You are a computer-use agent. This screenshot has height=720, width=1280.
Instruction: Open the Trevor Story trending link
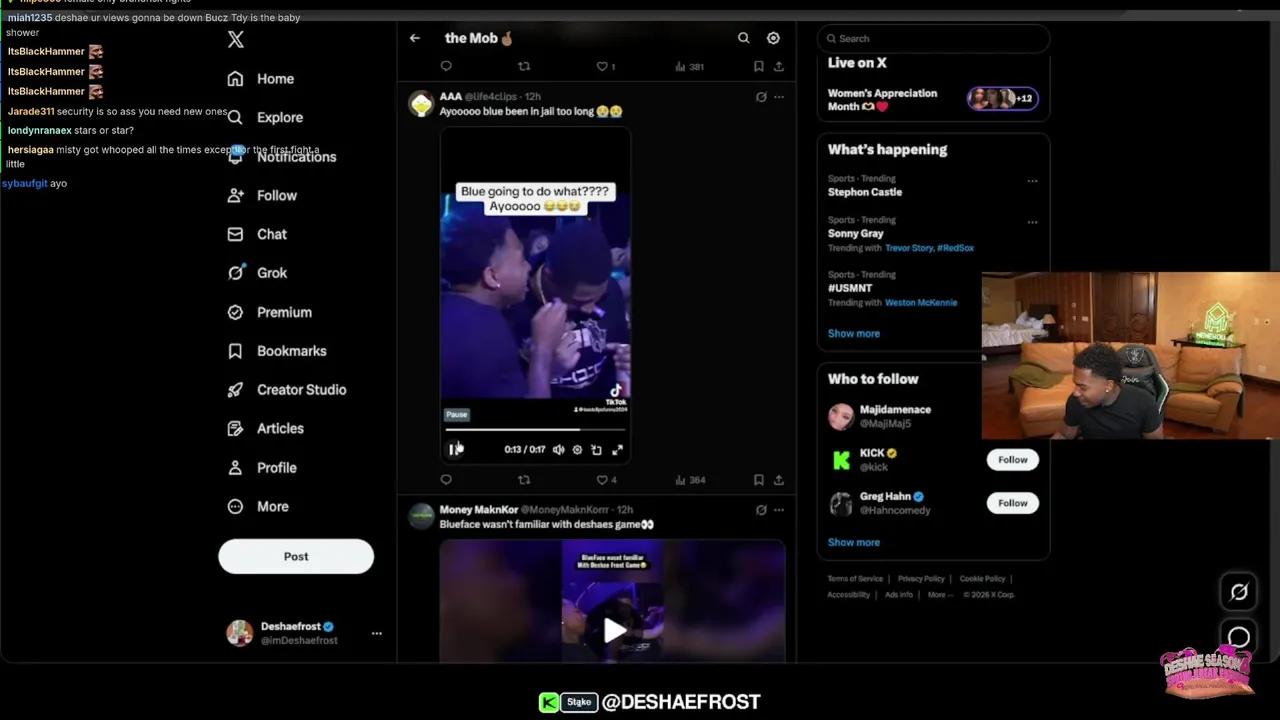[x=909, y=248]
